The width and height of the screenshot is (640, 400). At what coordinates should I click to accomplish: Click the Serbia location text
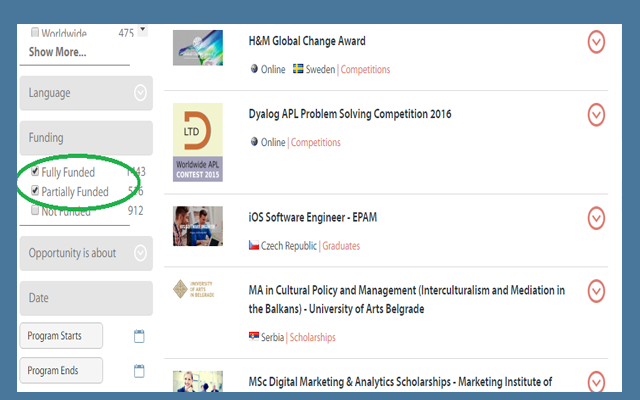(272, 337)
